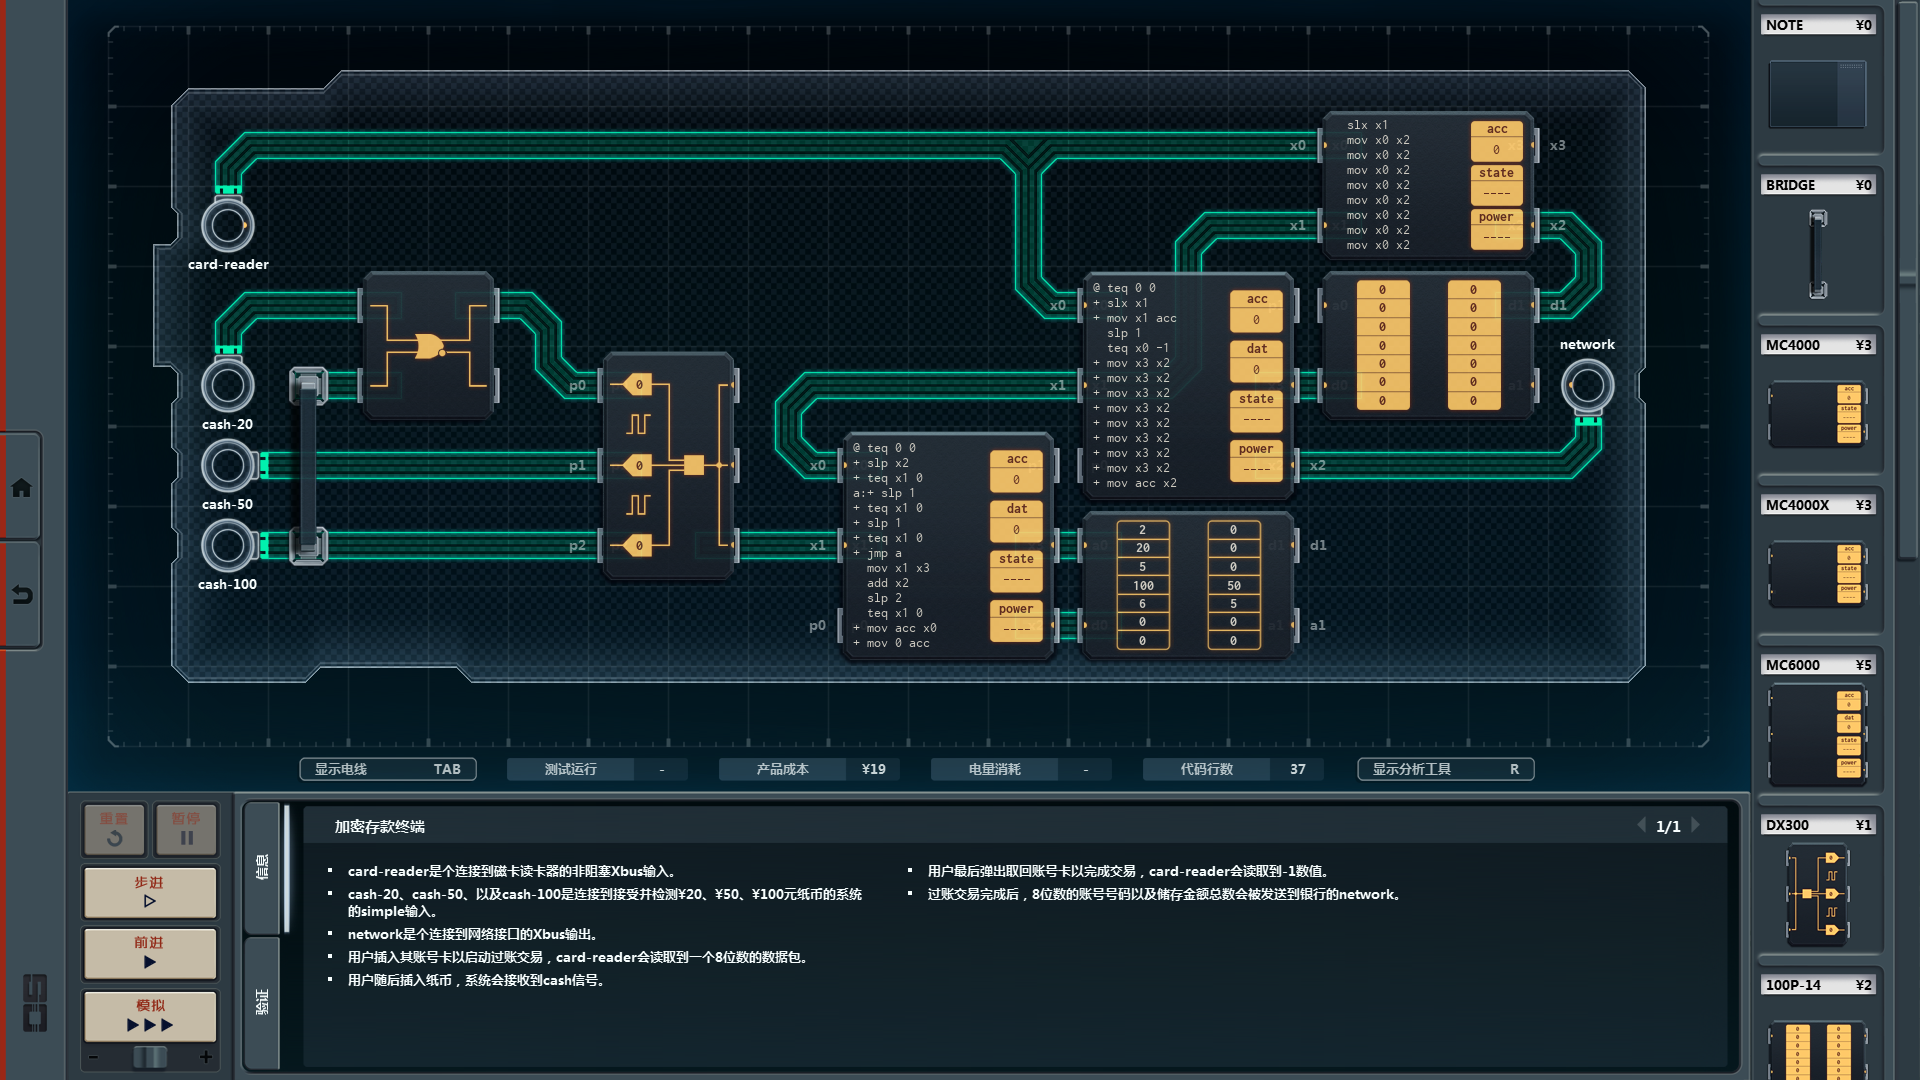Click the card-reader input terminal

click(228, 226)
